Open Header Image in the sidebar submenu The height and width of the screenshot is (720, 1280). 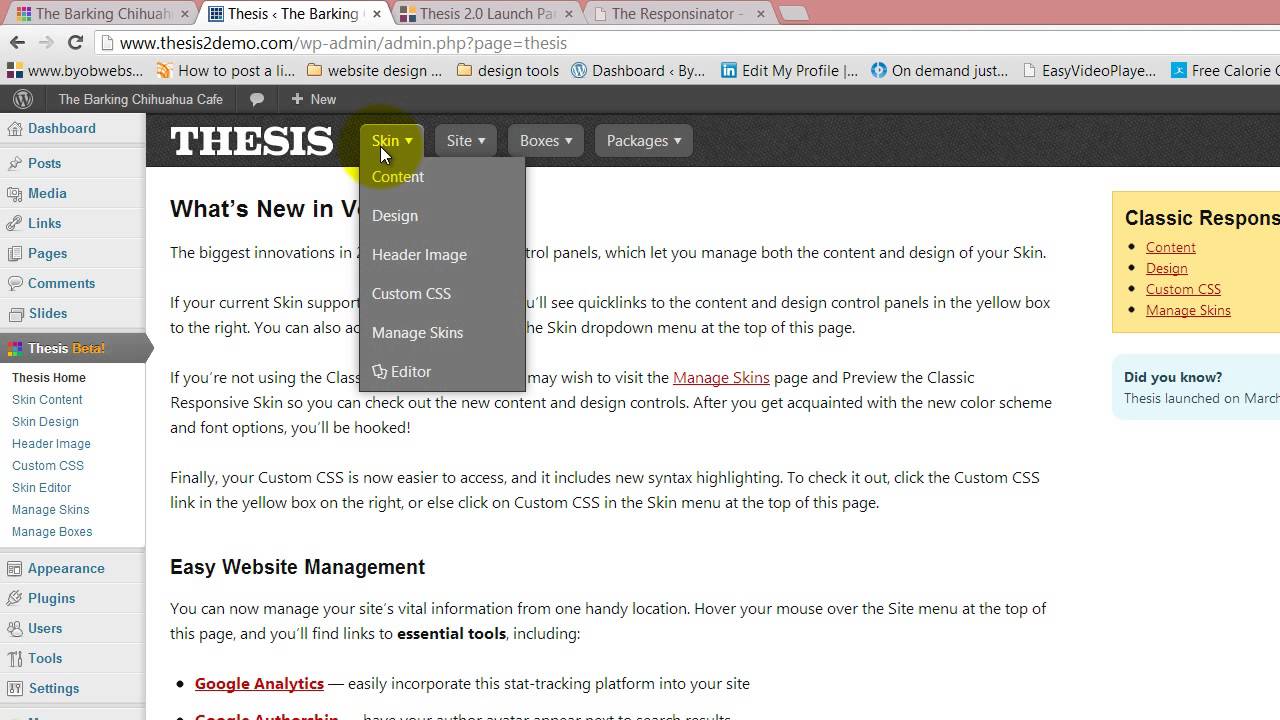[51, 444]
